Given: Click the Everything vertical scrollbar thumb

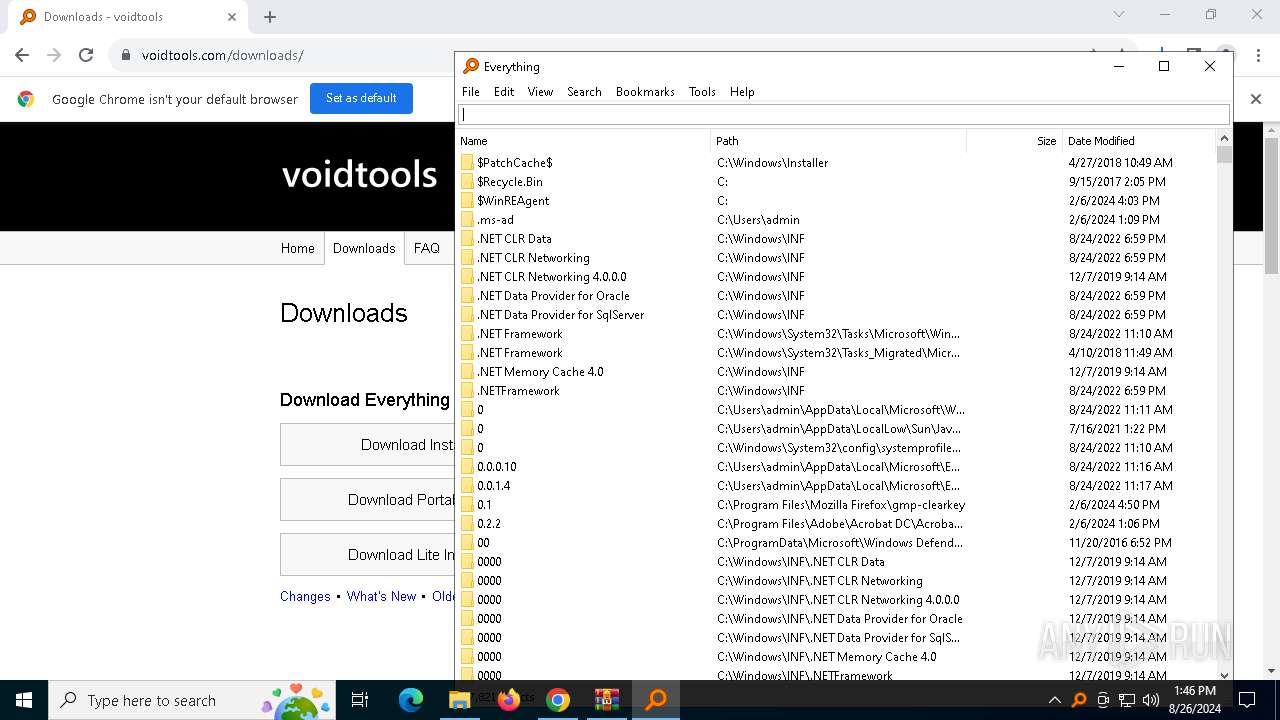Looking at the screenshot, I should (x=1224, y=155).
